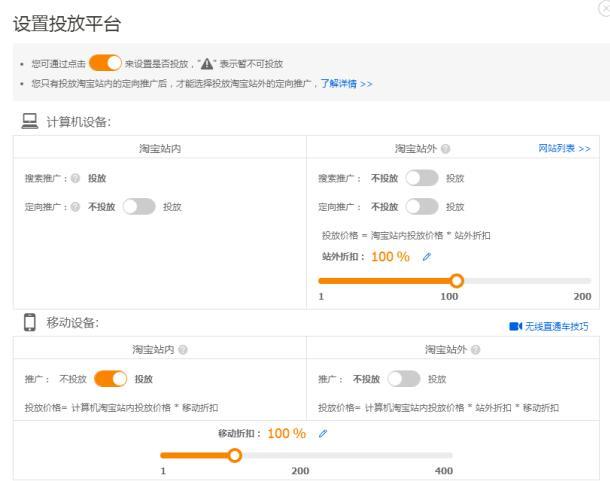The width and height of the screenshot is (610, 481).
Task: Close the 设置投放平台 dialog
Action: [603, 6]
